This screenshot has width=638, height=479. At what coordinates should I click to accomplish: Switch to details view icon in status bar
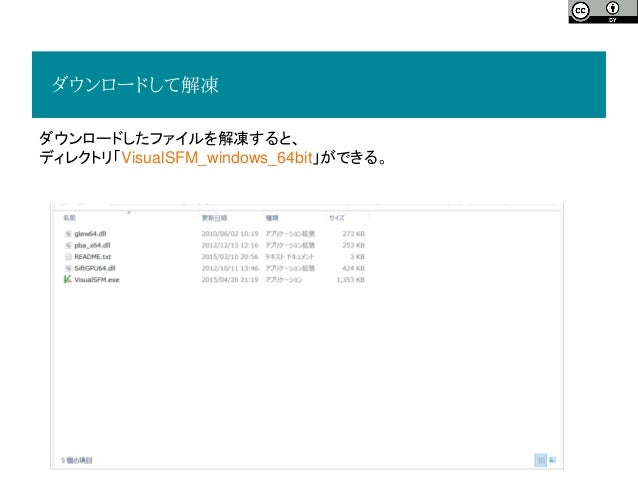540,460
